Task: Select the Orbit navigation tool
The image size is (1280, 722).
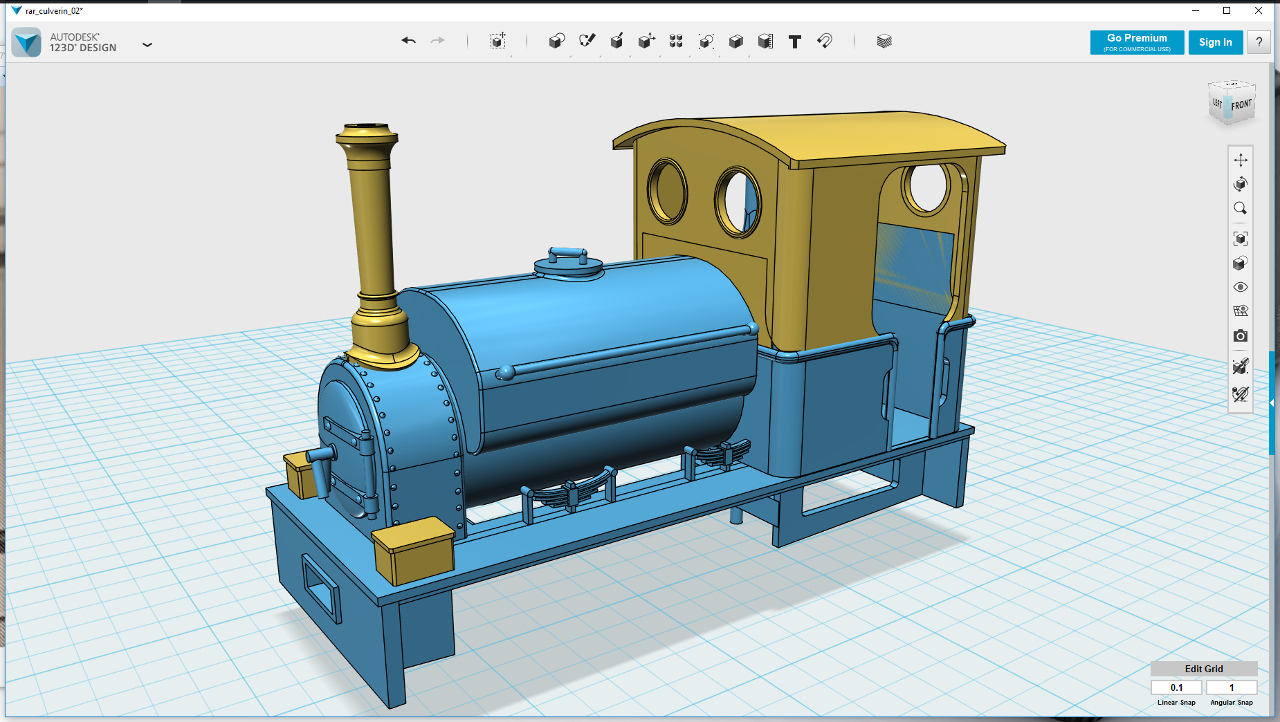Action: (1241, 184)
